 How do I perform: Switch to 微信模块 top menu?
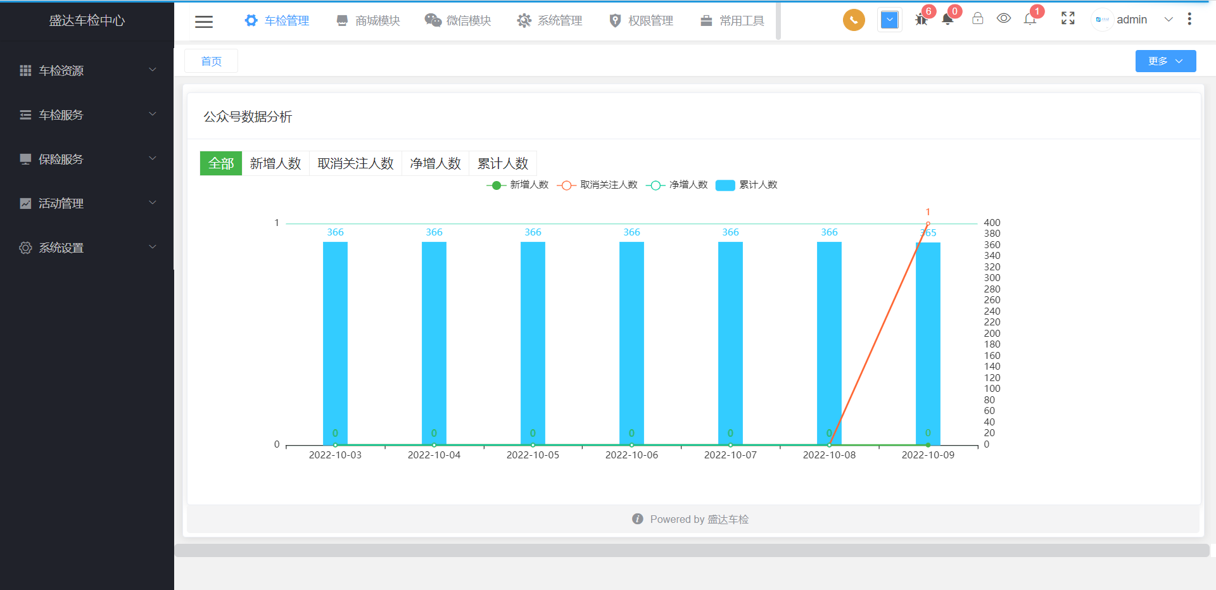tap(458, 21)
